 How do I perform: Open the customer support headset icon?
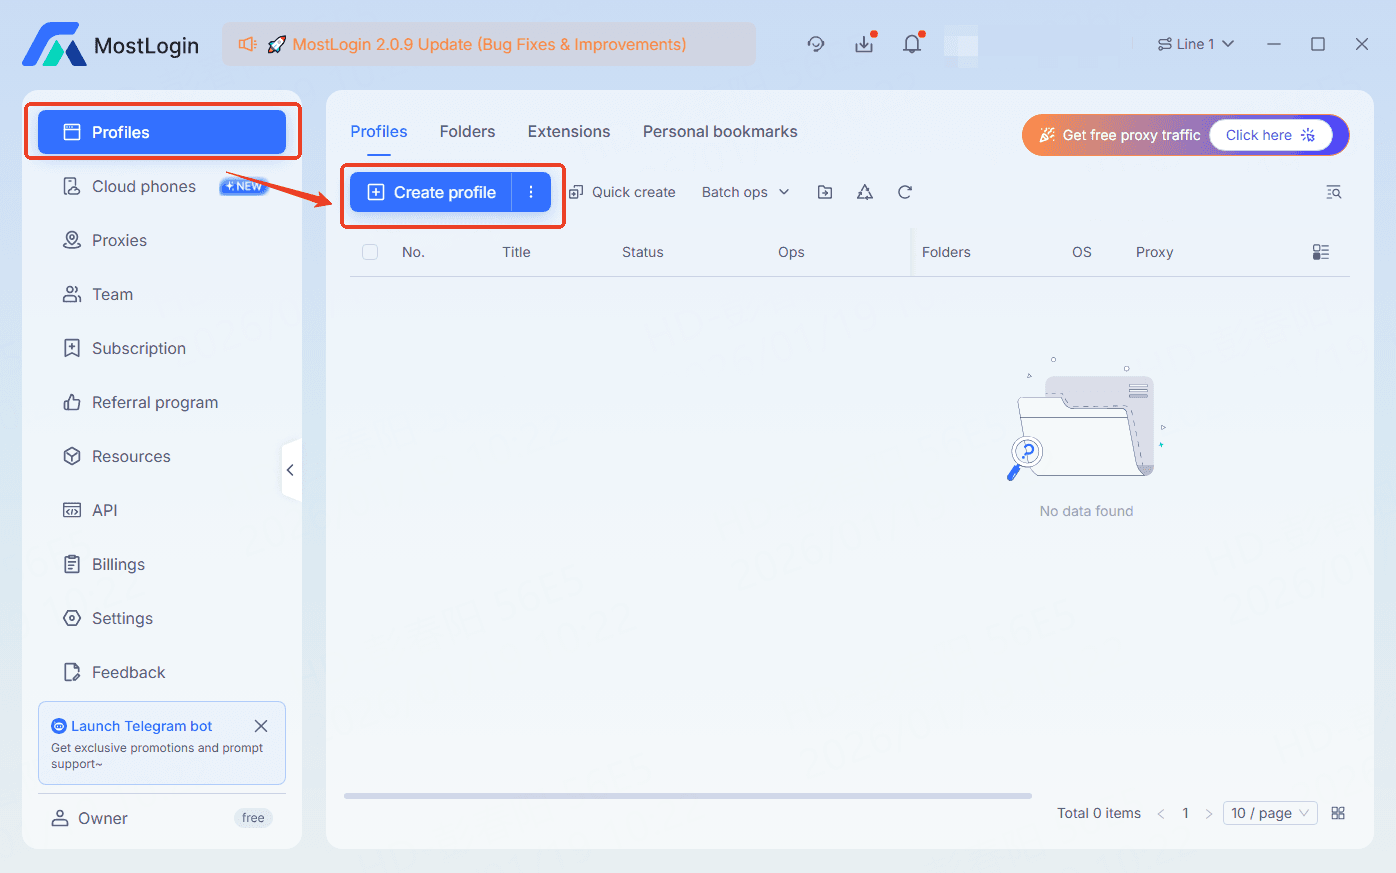tap(816, 44)
